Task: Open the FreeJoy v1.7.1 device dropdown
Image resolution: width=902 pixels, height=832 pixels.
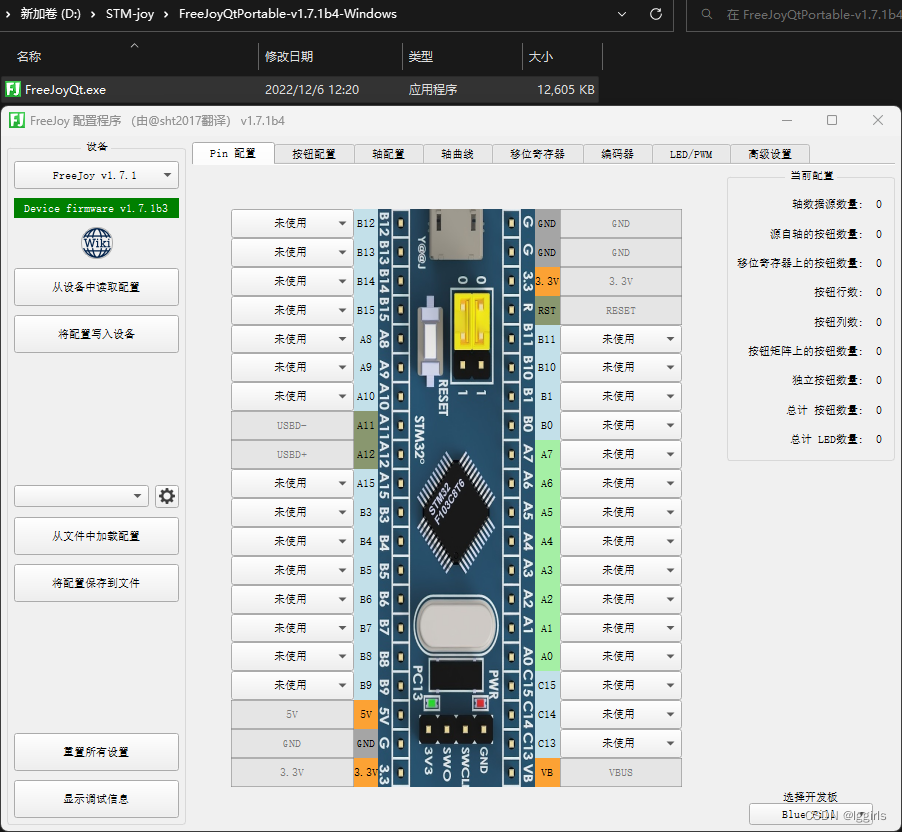Action: click(x=95, y=175)
